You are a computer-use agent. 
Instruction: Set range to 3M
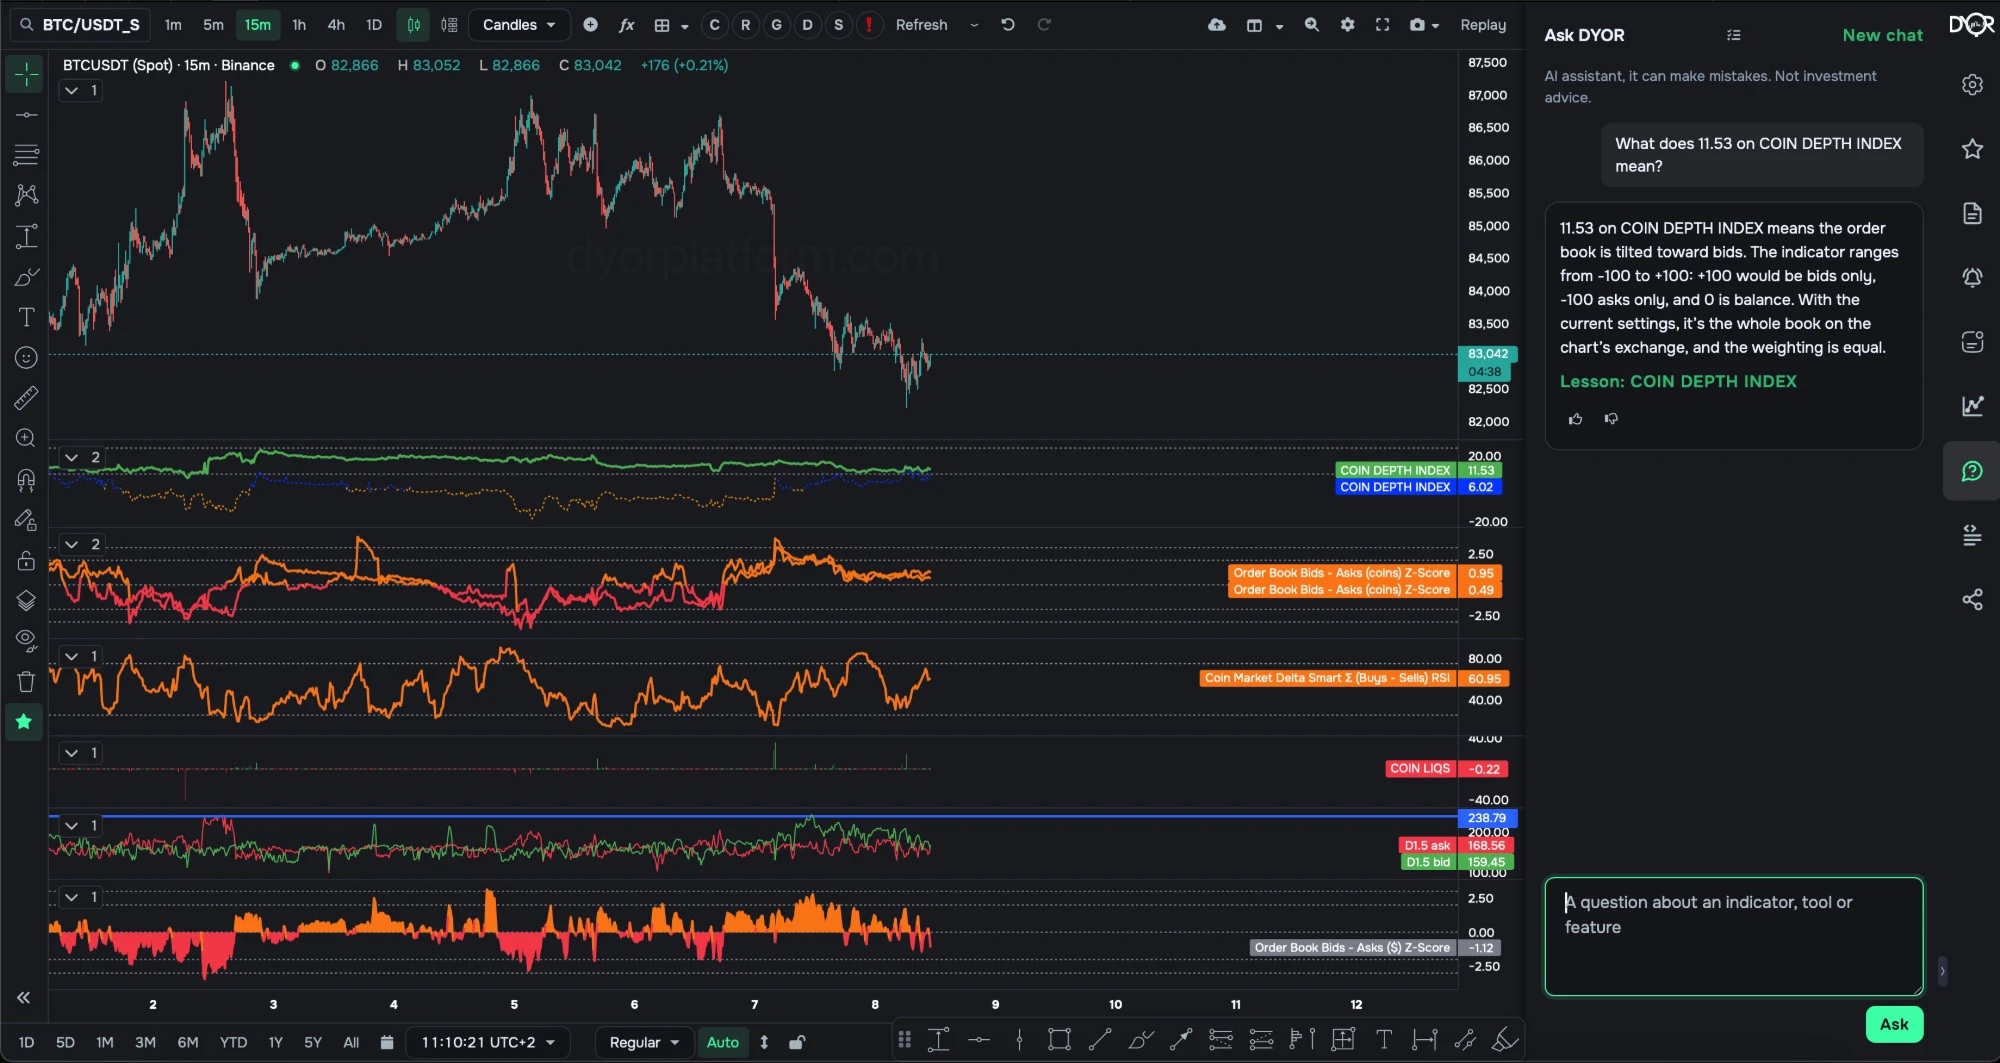(145, 1042)
